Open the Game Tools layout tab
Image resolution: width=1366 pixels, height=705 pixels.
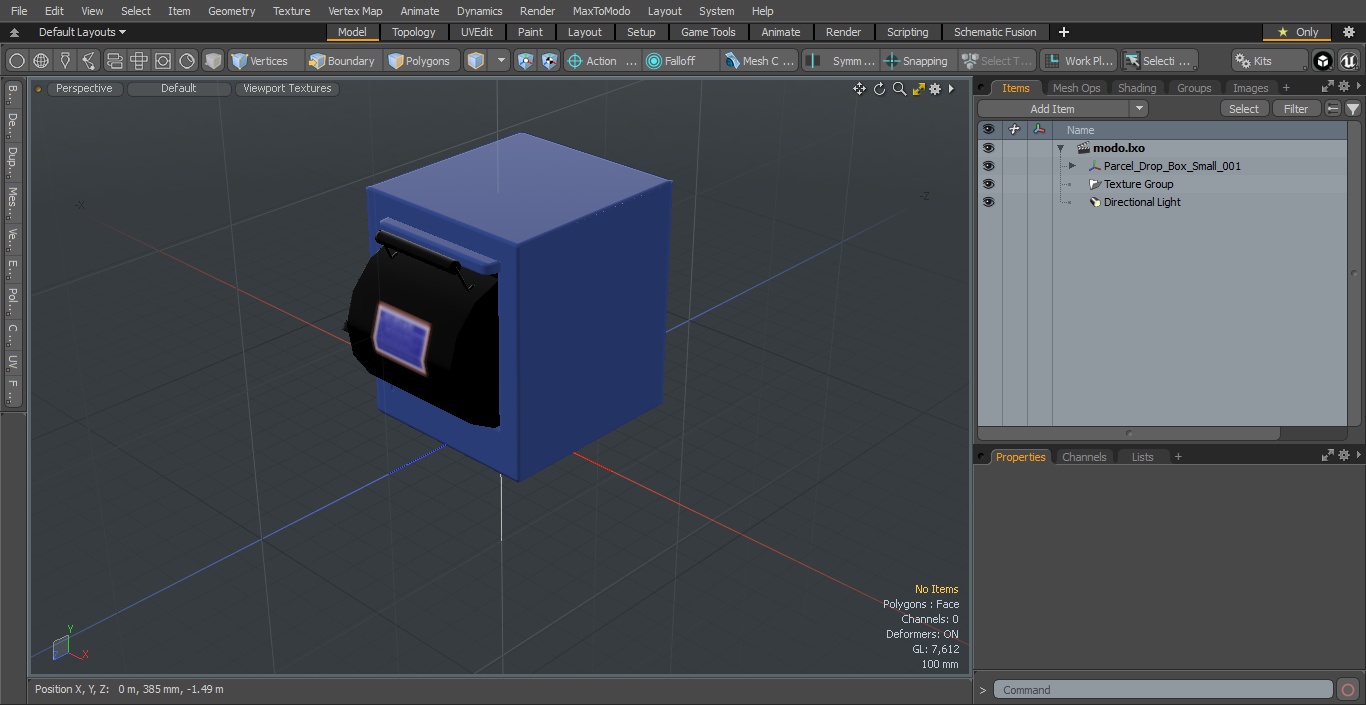point(708,32)
